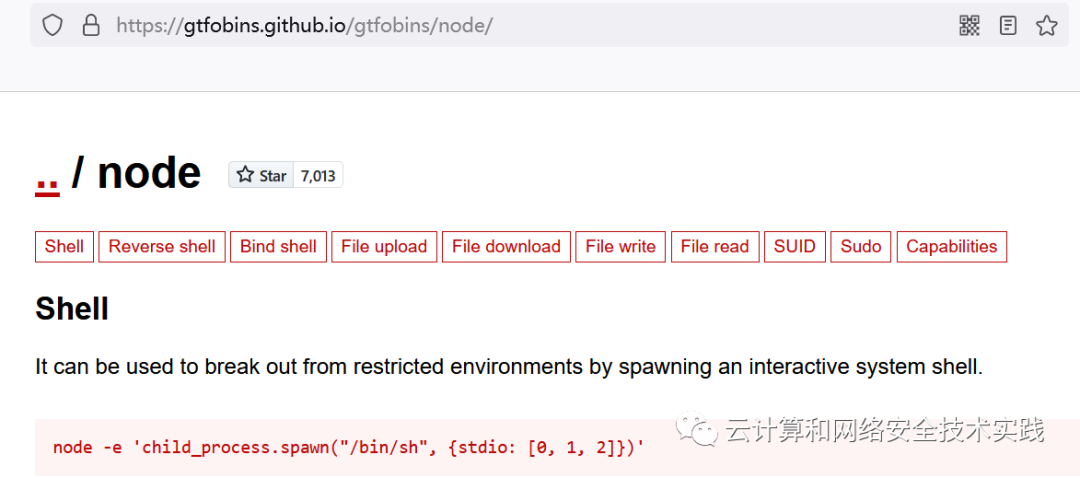Open the padlock site information icon
1080x478 pixels.
[90, 26]
